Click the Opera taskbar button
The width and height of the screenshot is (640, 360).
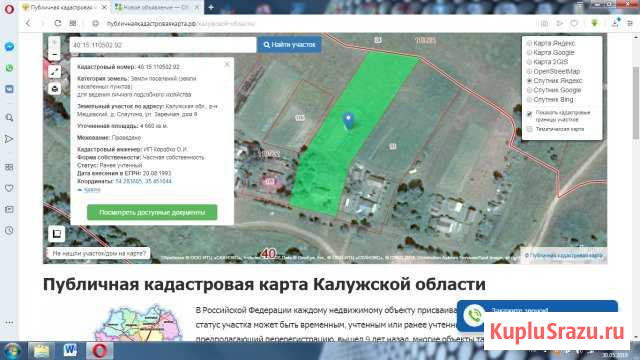pos(100,351)
